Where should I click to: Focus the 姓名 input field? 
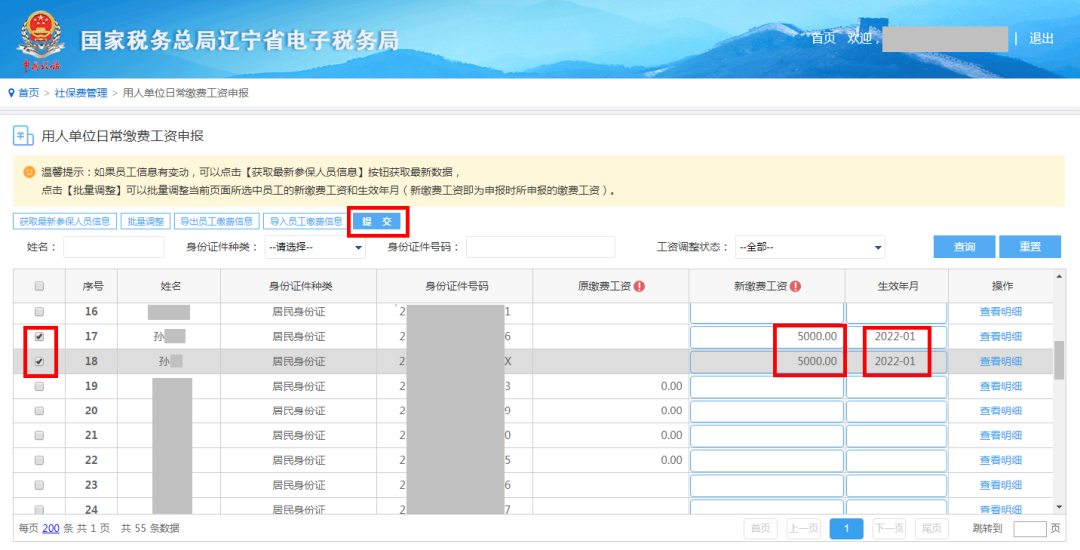click(114, 247)
